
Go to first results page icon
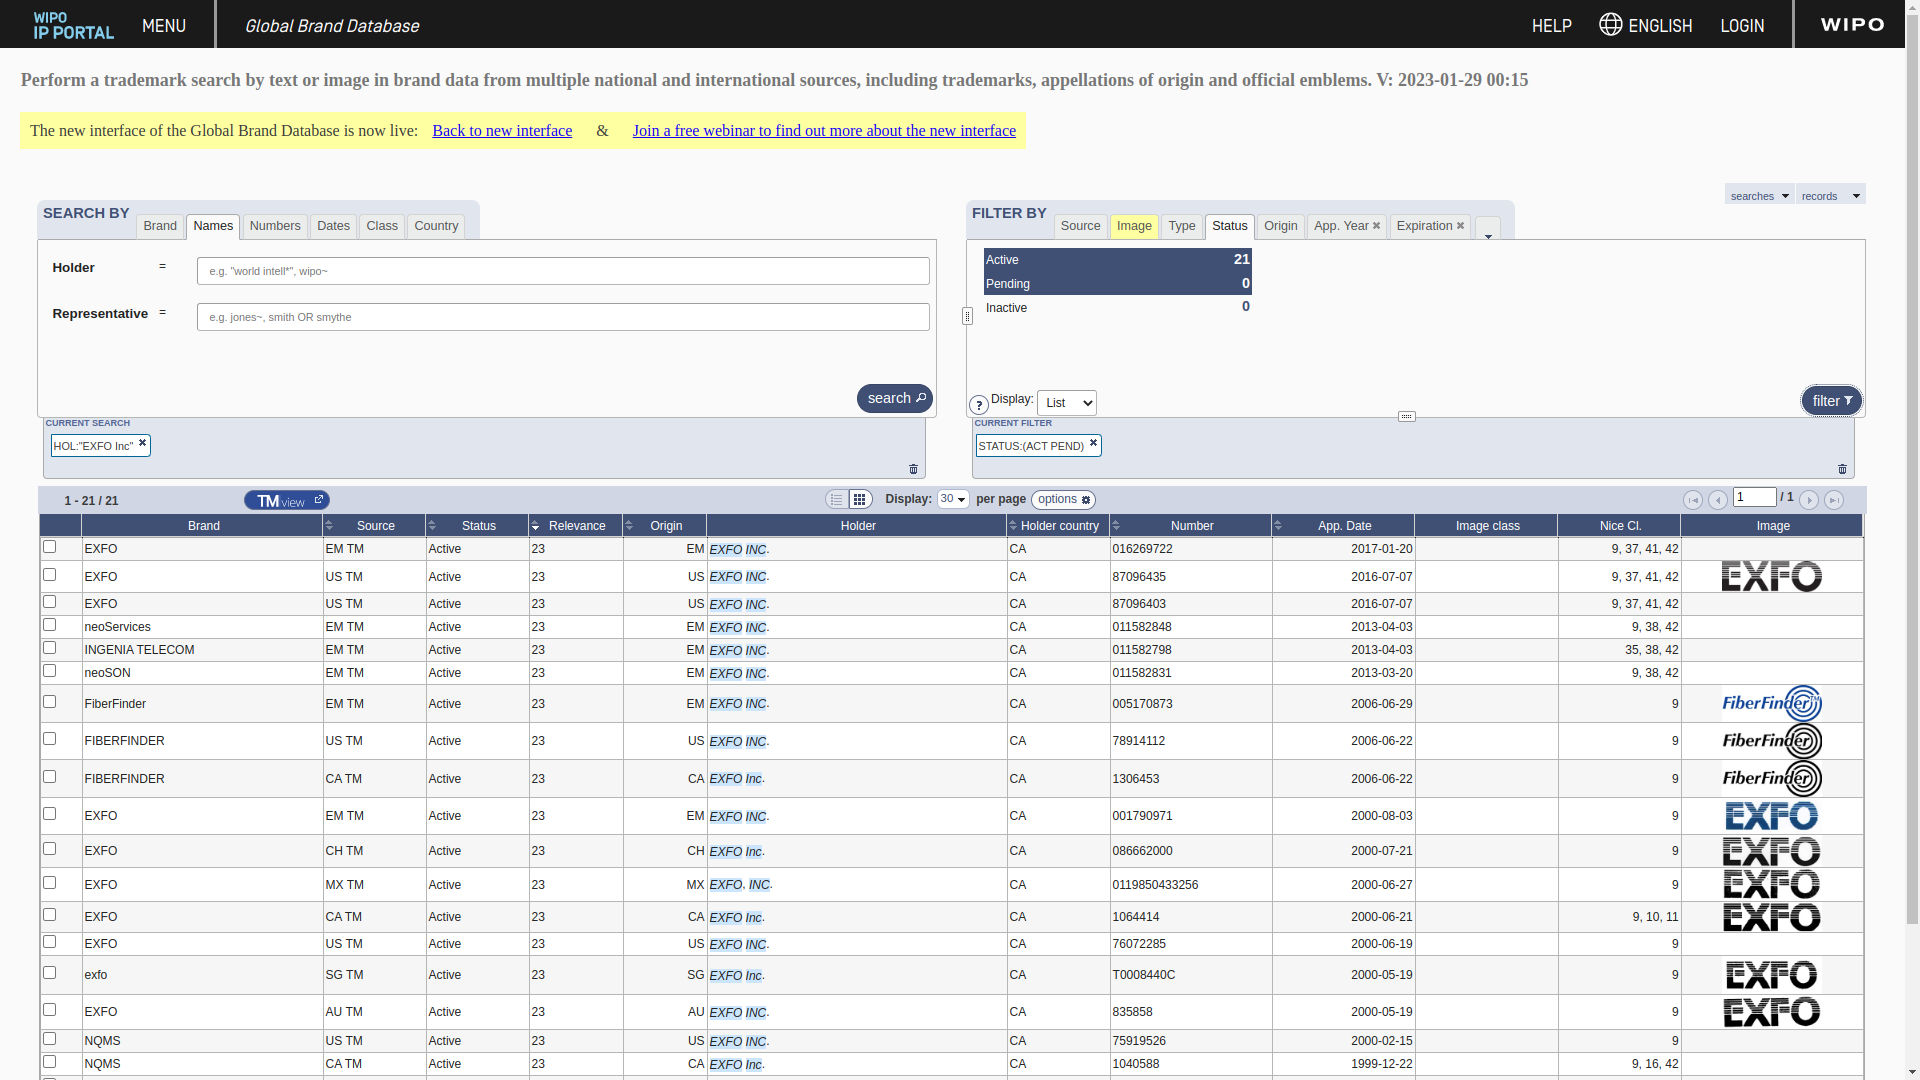coord(1693,500)
